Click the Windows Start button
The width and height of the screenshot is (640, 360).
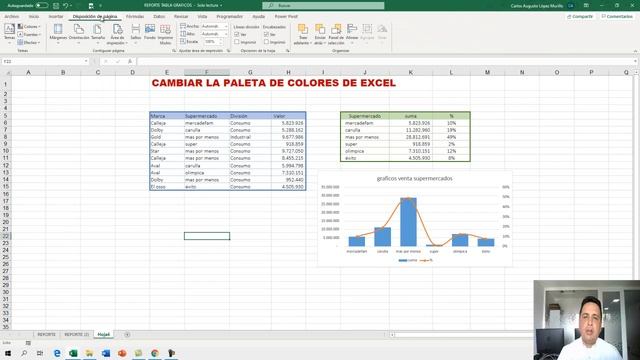[x=8, y=353]
